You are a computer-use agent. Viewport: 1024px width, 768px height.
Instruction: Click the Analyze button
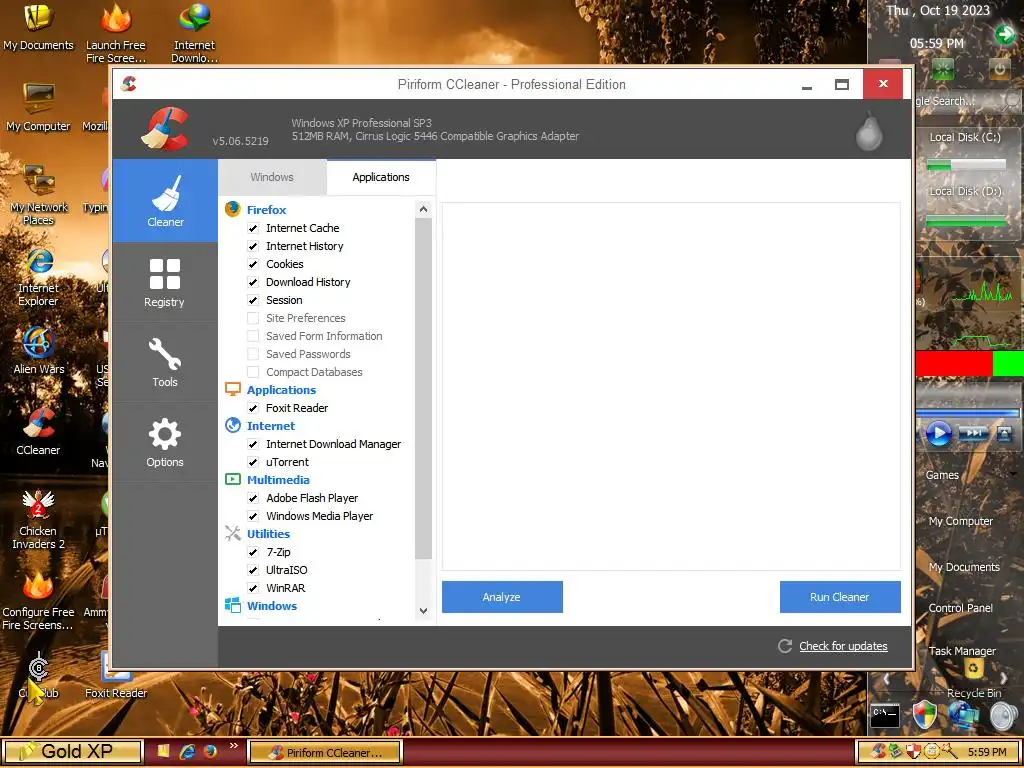502,597
